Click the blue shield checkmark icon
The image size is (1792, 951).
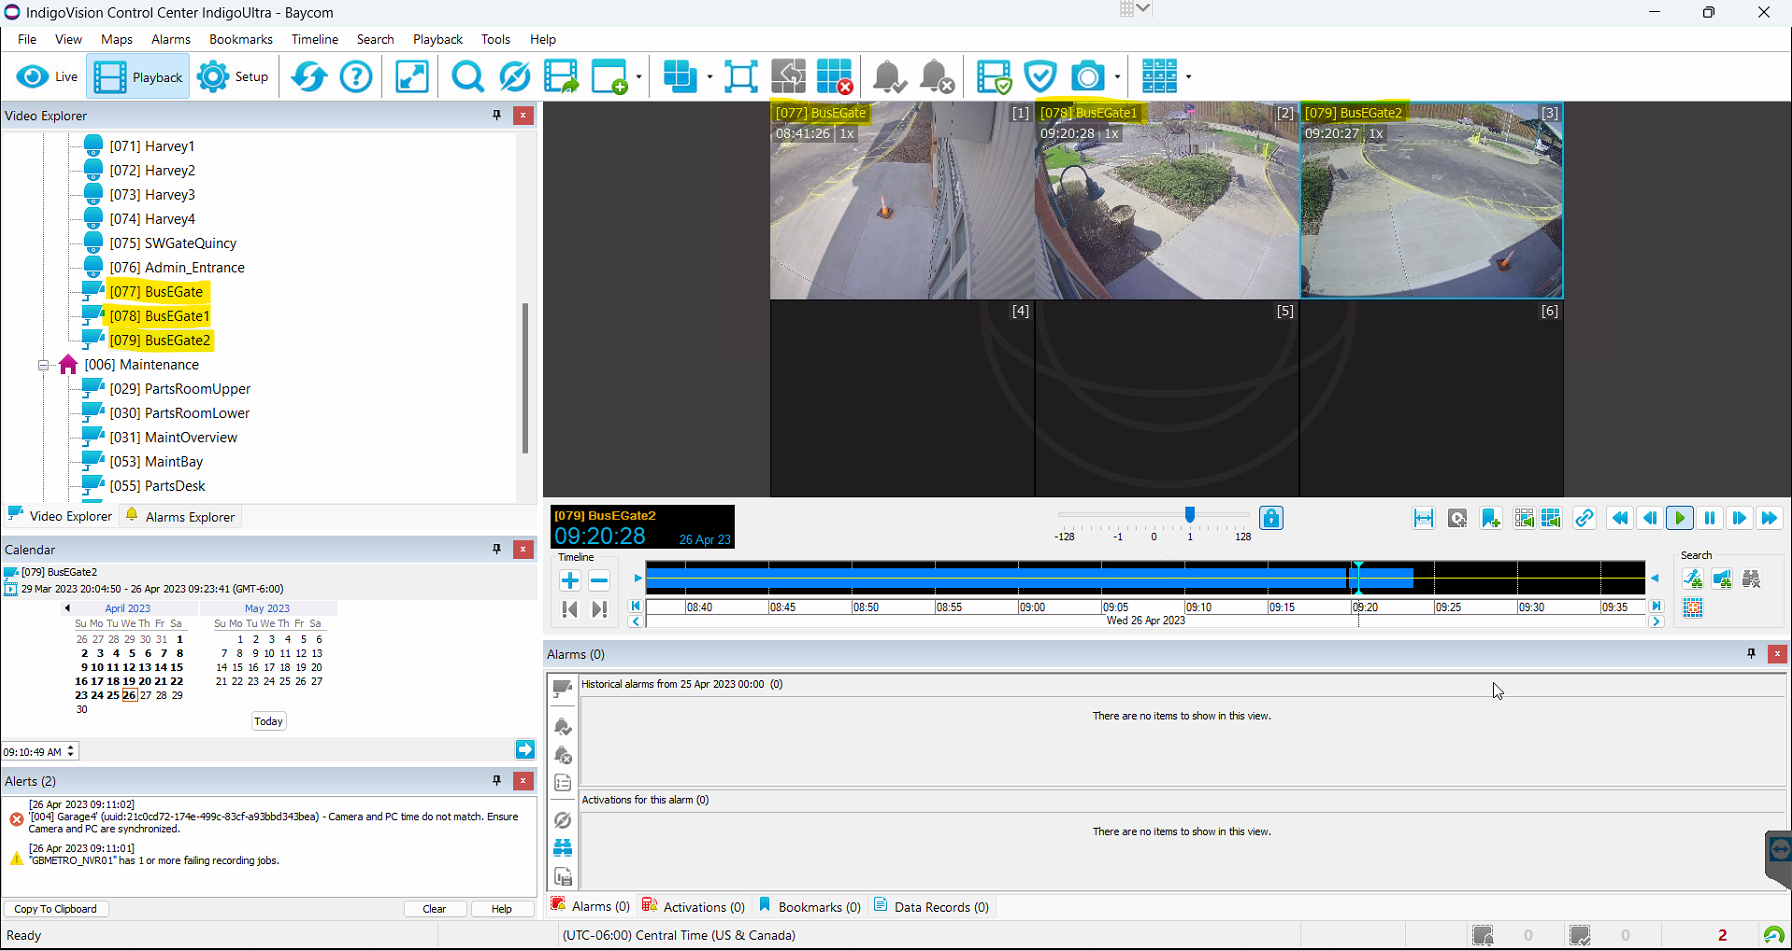(x=1041, y=77)
